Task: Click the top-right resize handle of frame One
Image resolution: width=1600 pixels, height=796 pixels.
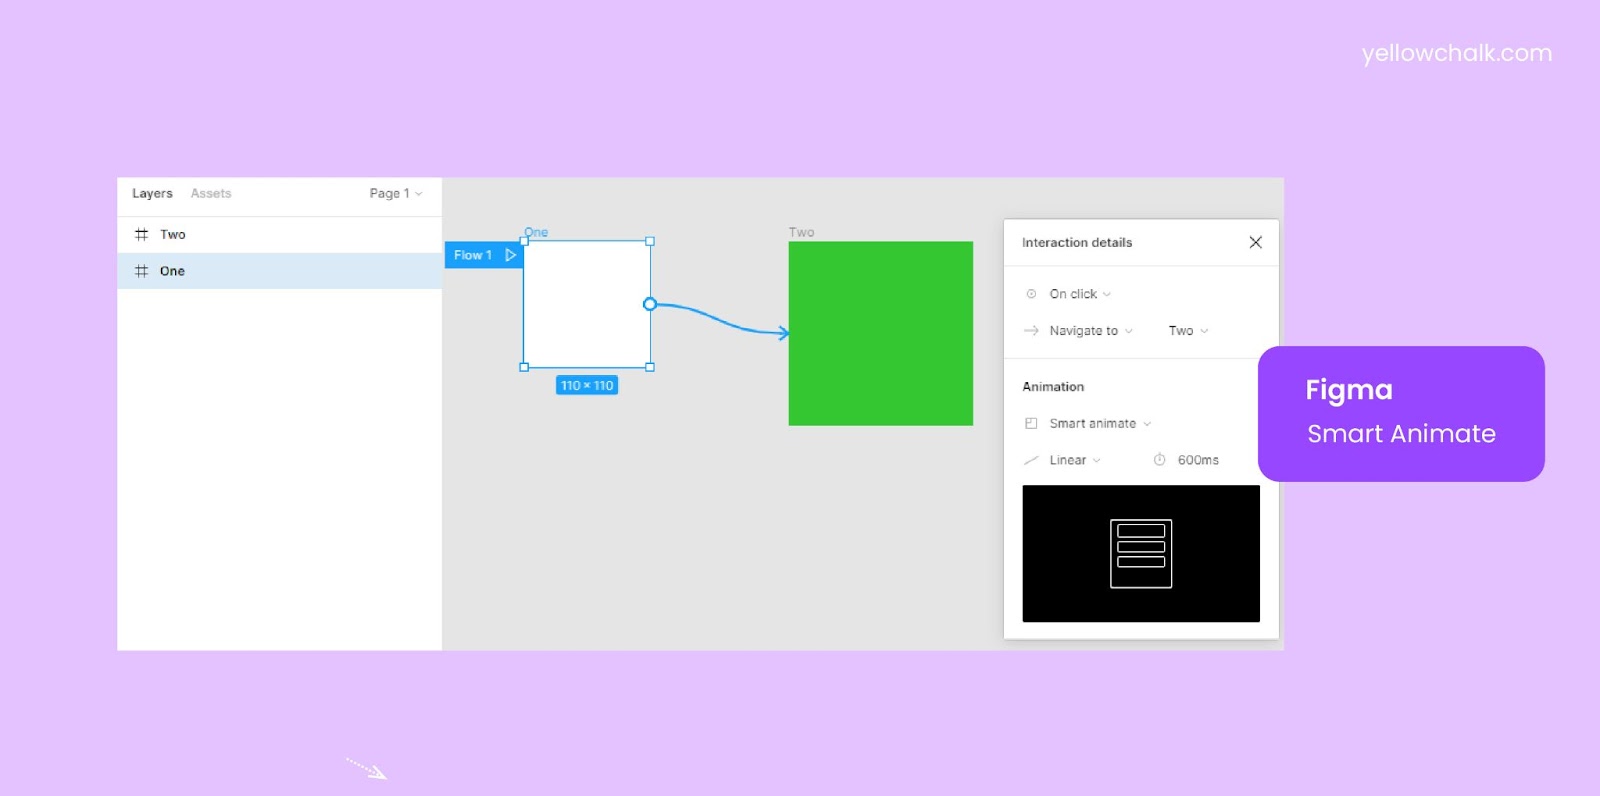Action: click(x=650, y=241)
